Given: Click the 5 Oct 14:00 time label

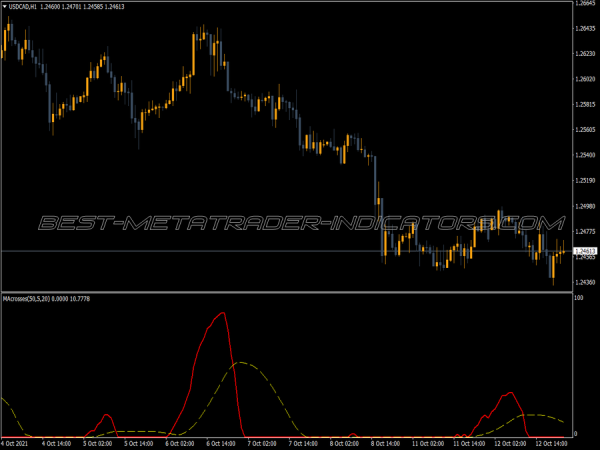Looking at the screenshot, I should [x=138, y=444].
